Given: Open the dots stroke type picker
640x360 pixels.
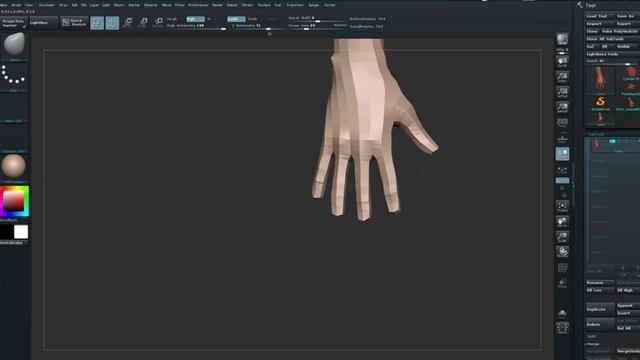Looking at the screenshot, I should click(13, 76).
